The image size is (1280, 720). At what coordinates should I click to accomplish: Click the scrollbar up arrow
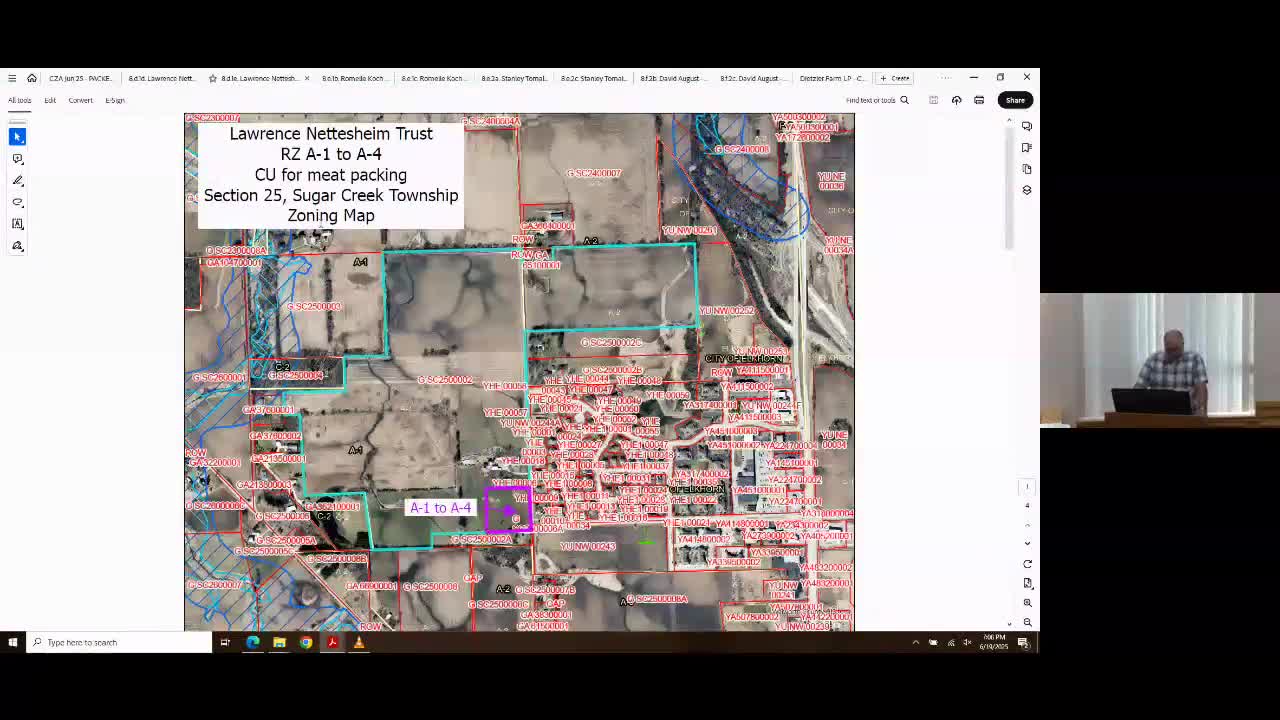[x=1009, y=121]
